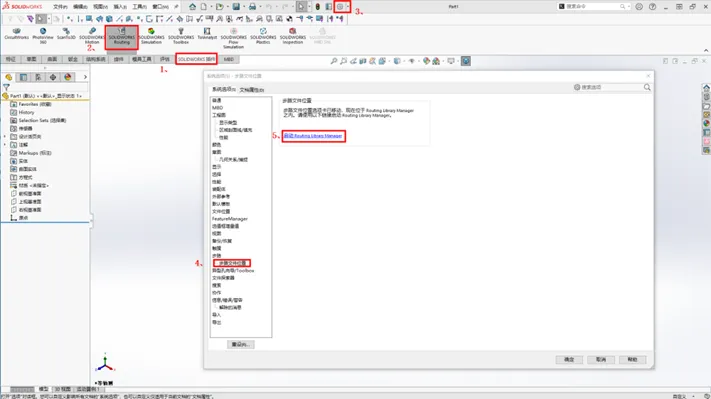Select MBD in the options list
This screenshot has height=399, width=711.
tap(217, 107)
